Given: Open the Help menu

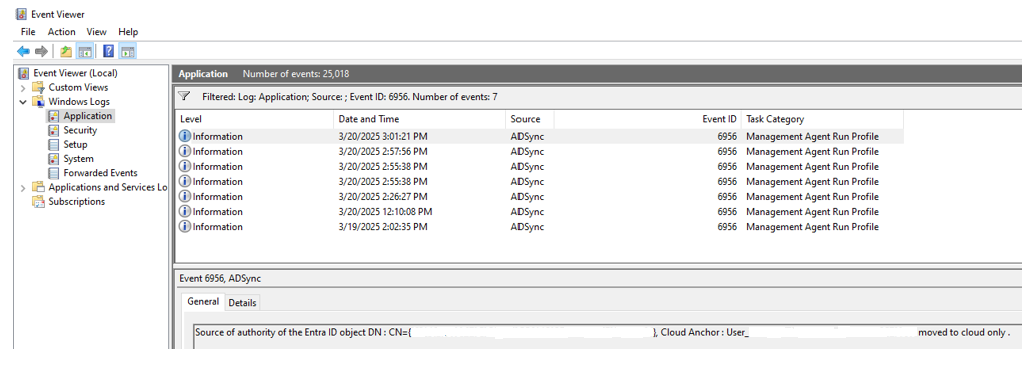Looking at the screenshot, I should (x=128, y=32).
